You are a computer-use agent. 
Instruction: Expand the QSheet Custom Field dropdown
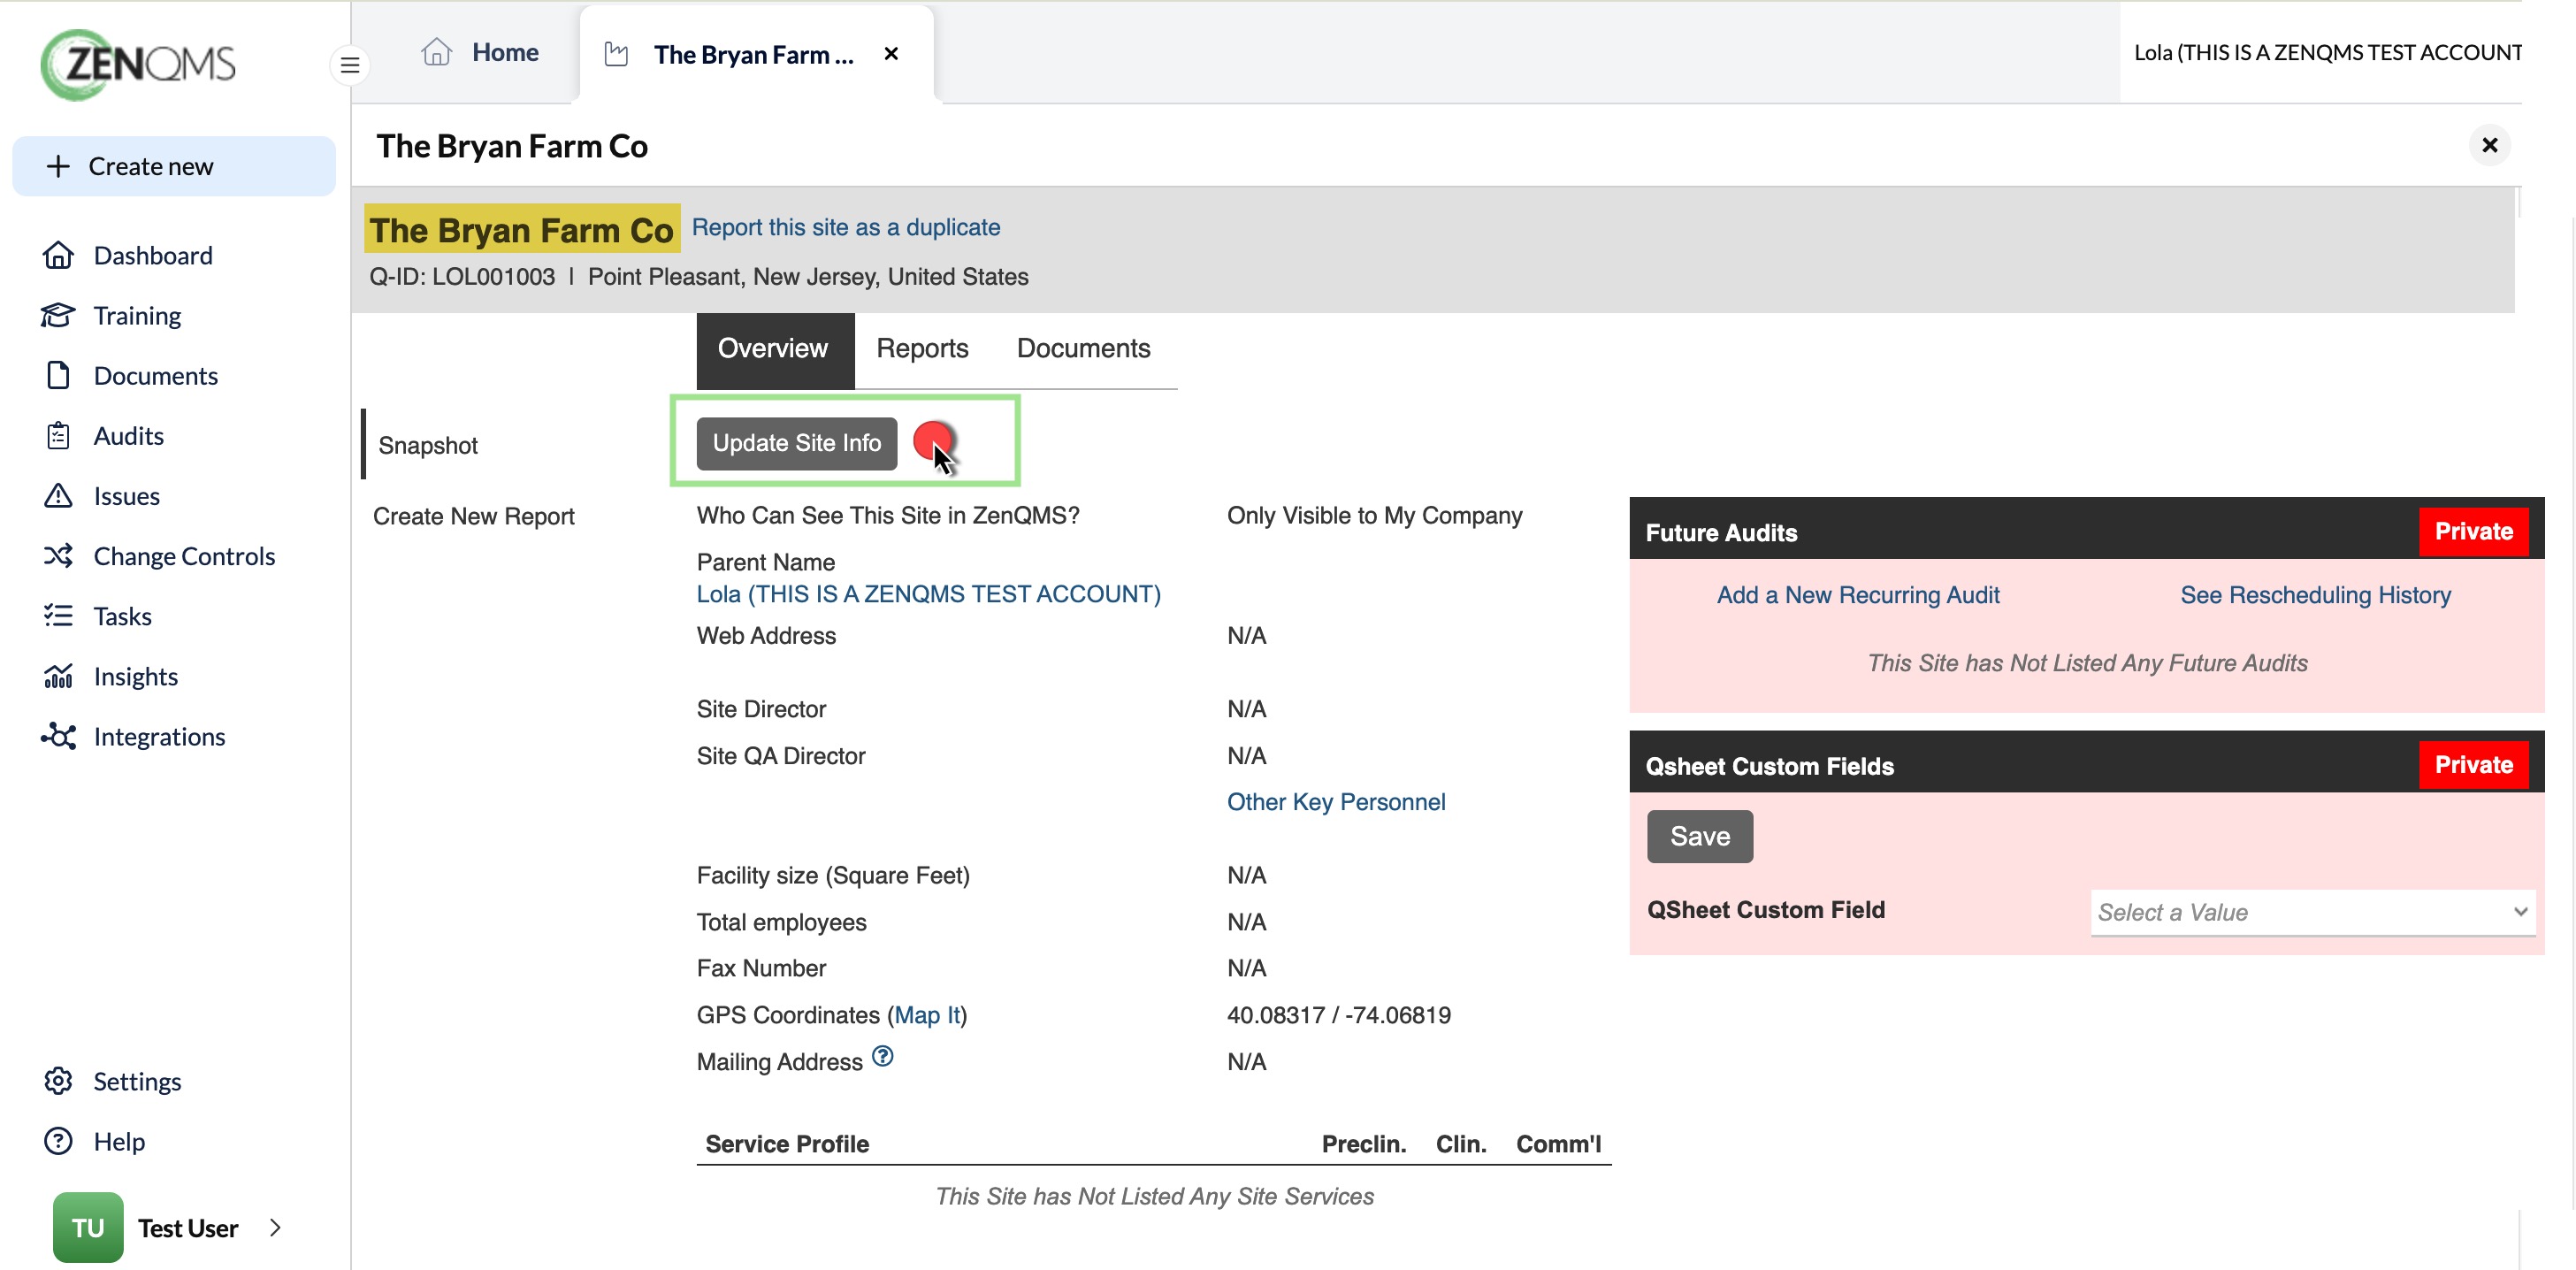click(x=2312, y=912)
